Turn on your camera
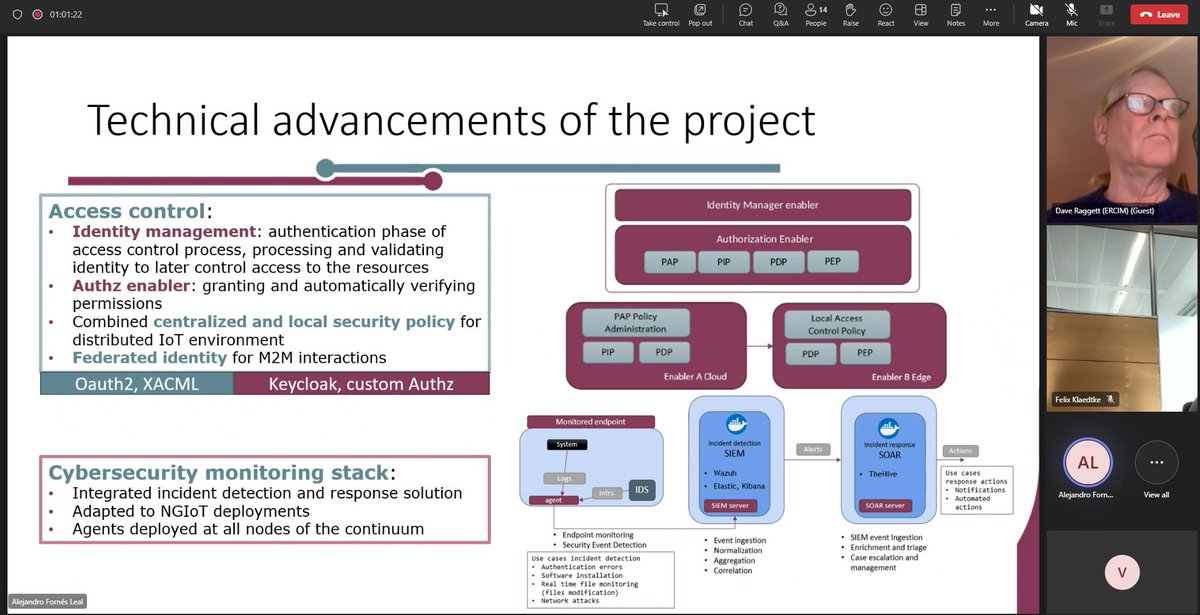 tap(1036, 14)
